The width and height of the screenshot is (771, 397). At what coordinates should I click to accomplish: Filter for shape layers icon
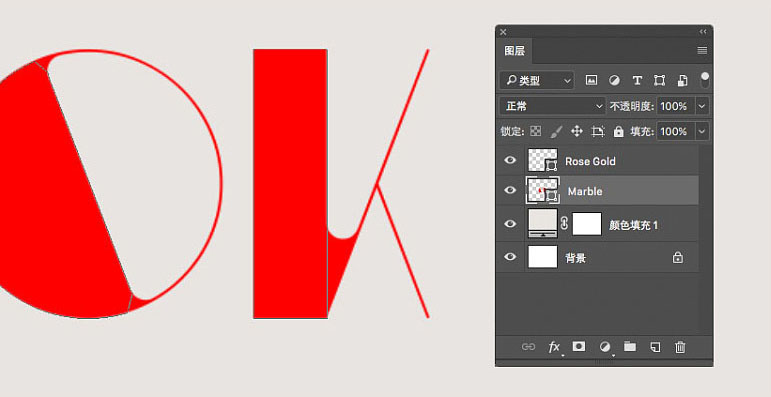[659, 81]
